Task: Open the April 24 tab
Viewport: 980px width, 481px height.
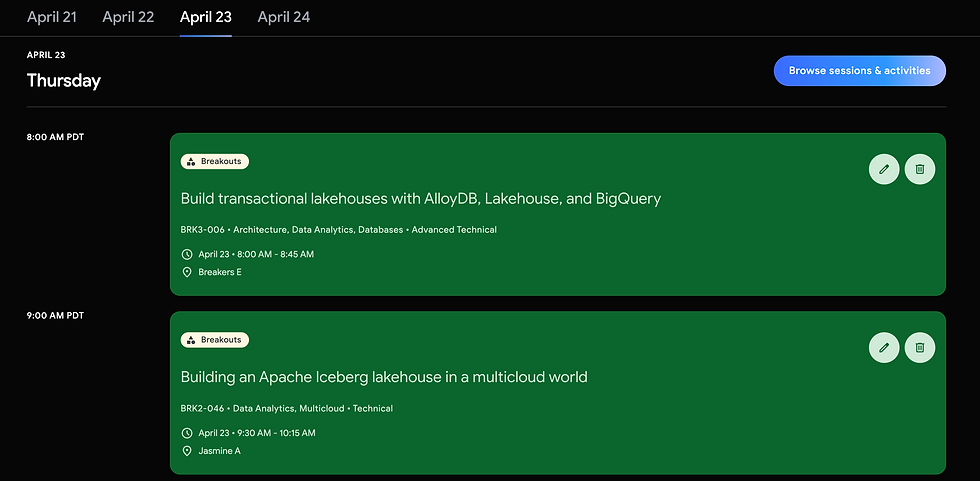Action: point(284,17)
